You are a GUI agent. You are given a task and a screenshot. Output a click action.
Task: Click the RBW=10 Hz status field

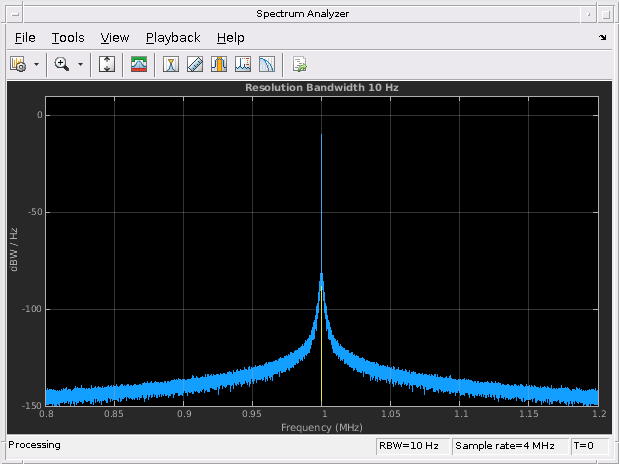412,446
